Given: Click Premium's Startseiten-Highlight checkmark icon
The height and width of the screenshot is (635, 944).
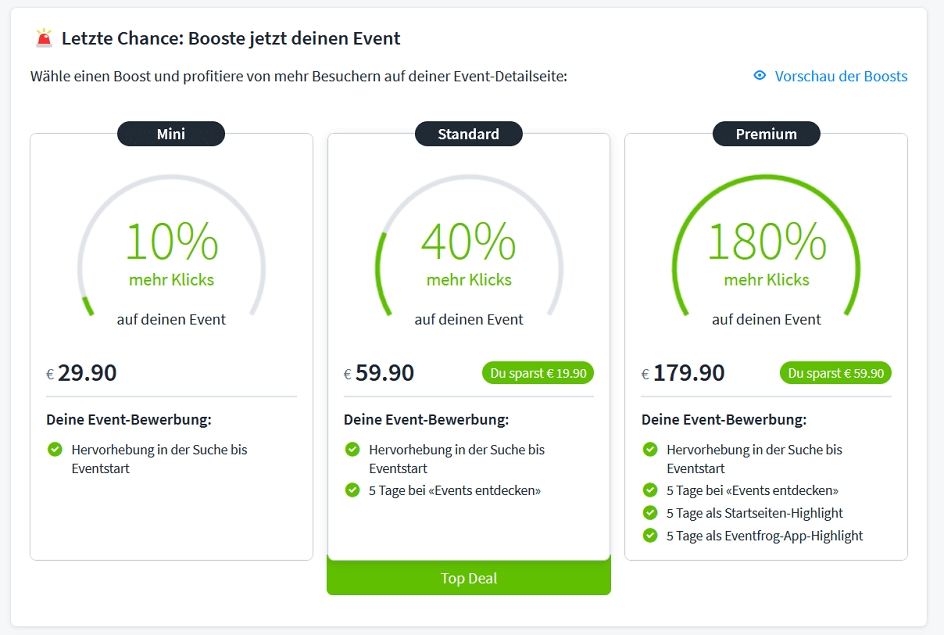Looking at the screenshot, I should point(650,513).
